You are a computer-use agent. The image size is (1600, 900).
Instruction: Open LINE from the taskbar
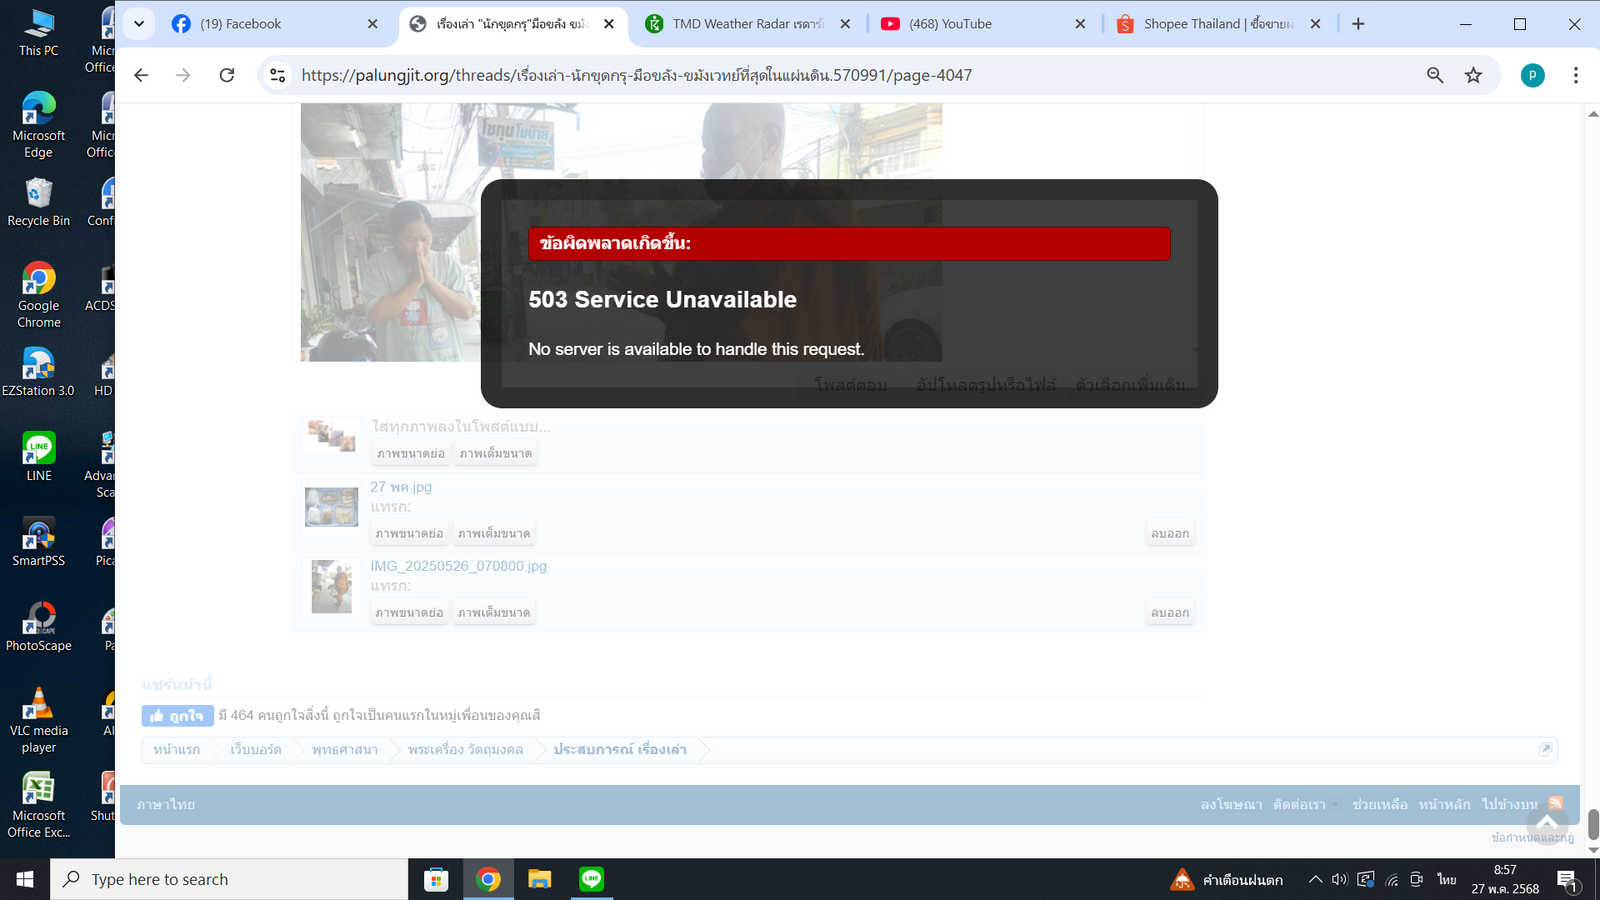[x=592, y=879]
